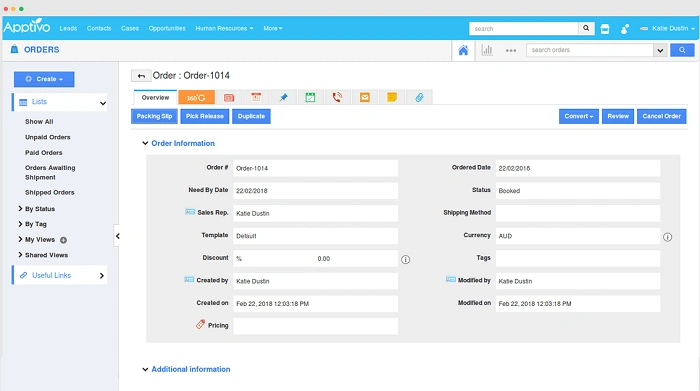This screenshot has height=391, width=700.
Task: Open Orders Awaiting Shipment list
Action: [50, 172]
